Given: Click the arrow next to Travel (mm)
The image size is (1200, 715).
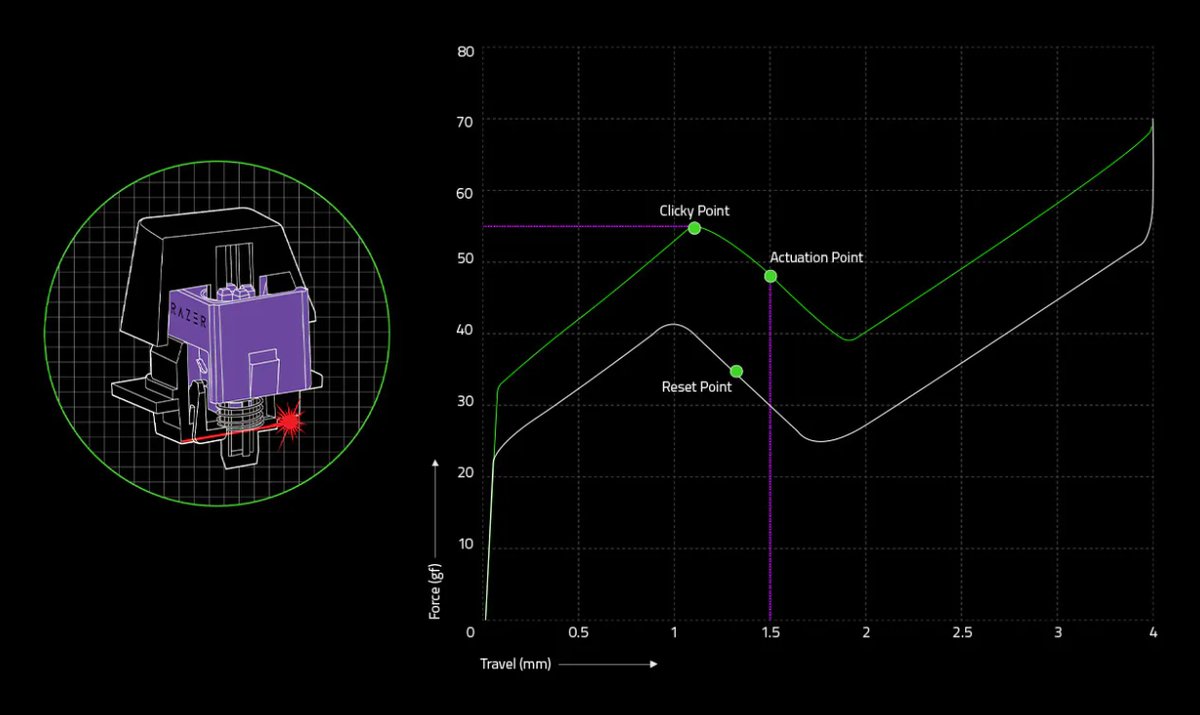Looking at the screenshot, I should coord(607,663).
